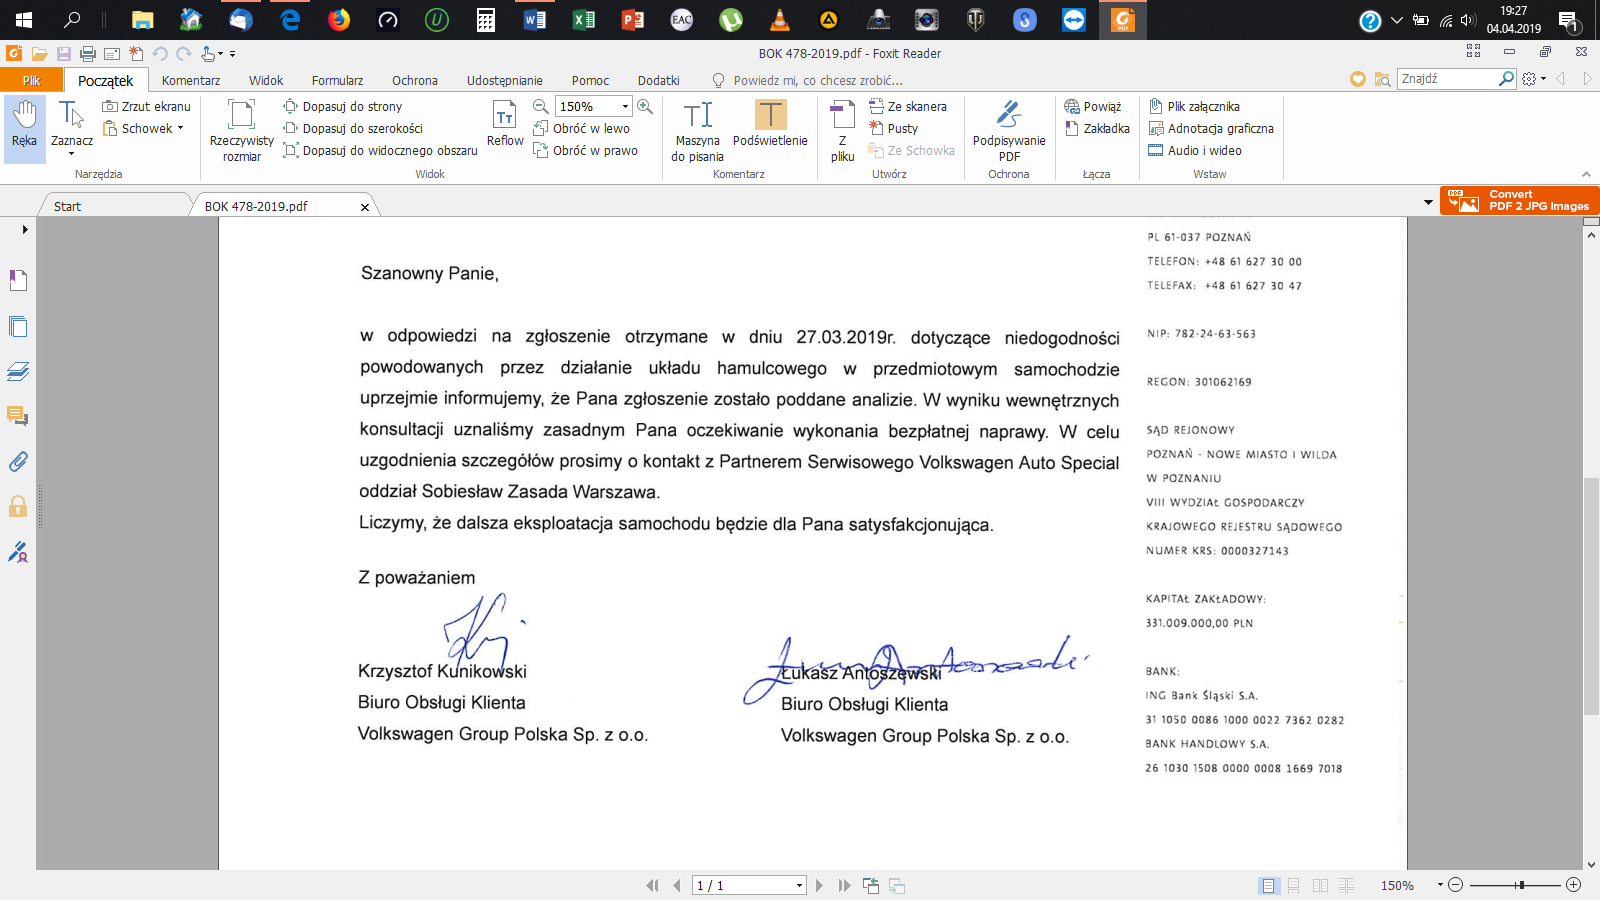
Task: Switch to the Start document tab
Action: click(x=68, y=206)
